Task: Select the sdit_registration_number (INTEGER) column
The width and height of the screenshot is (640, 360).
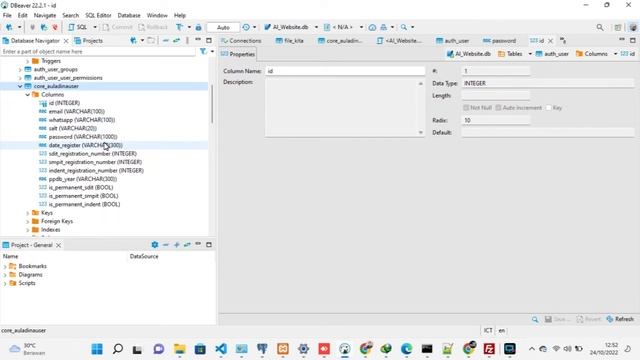Action: 93,154
